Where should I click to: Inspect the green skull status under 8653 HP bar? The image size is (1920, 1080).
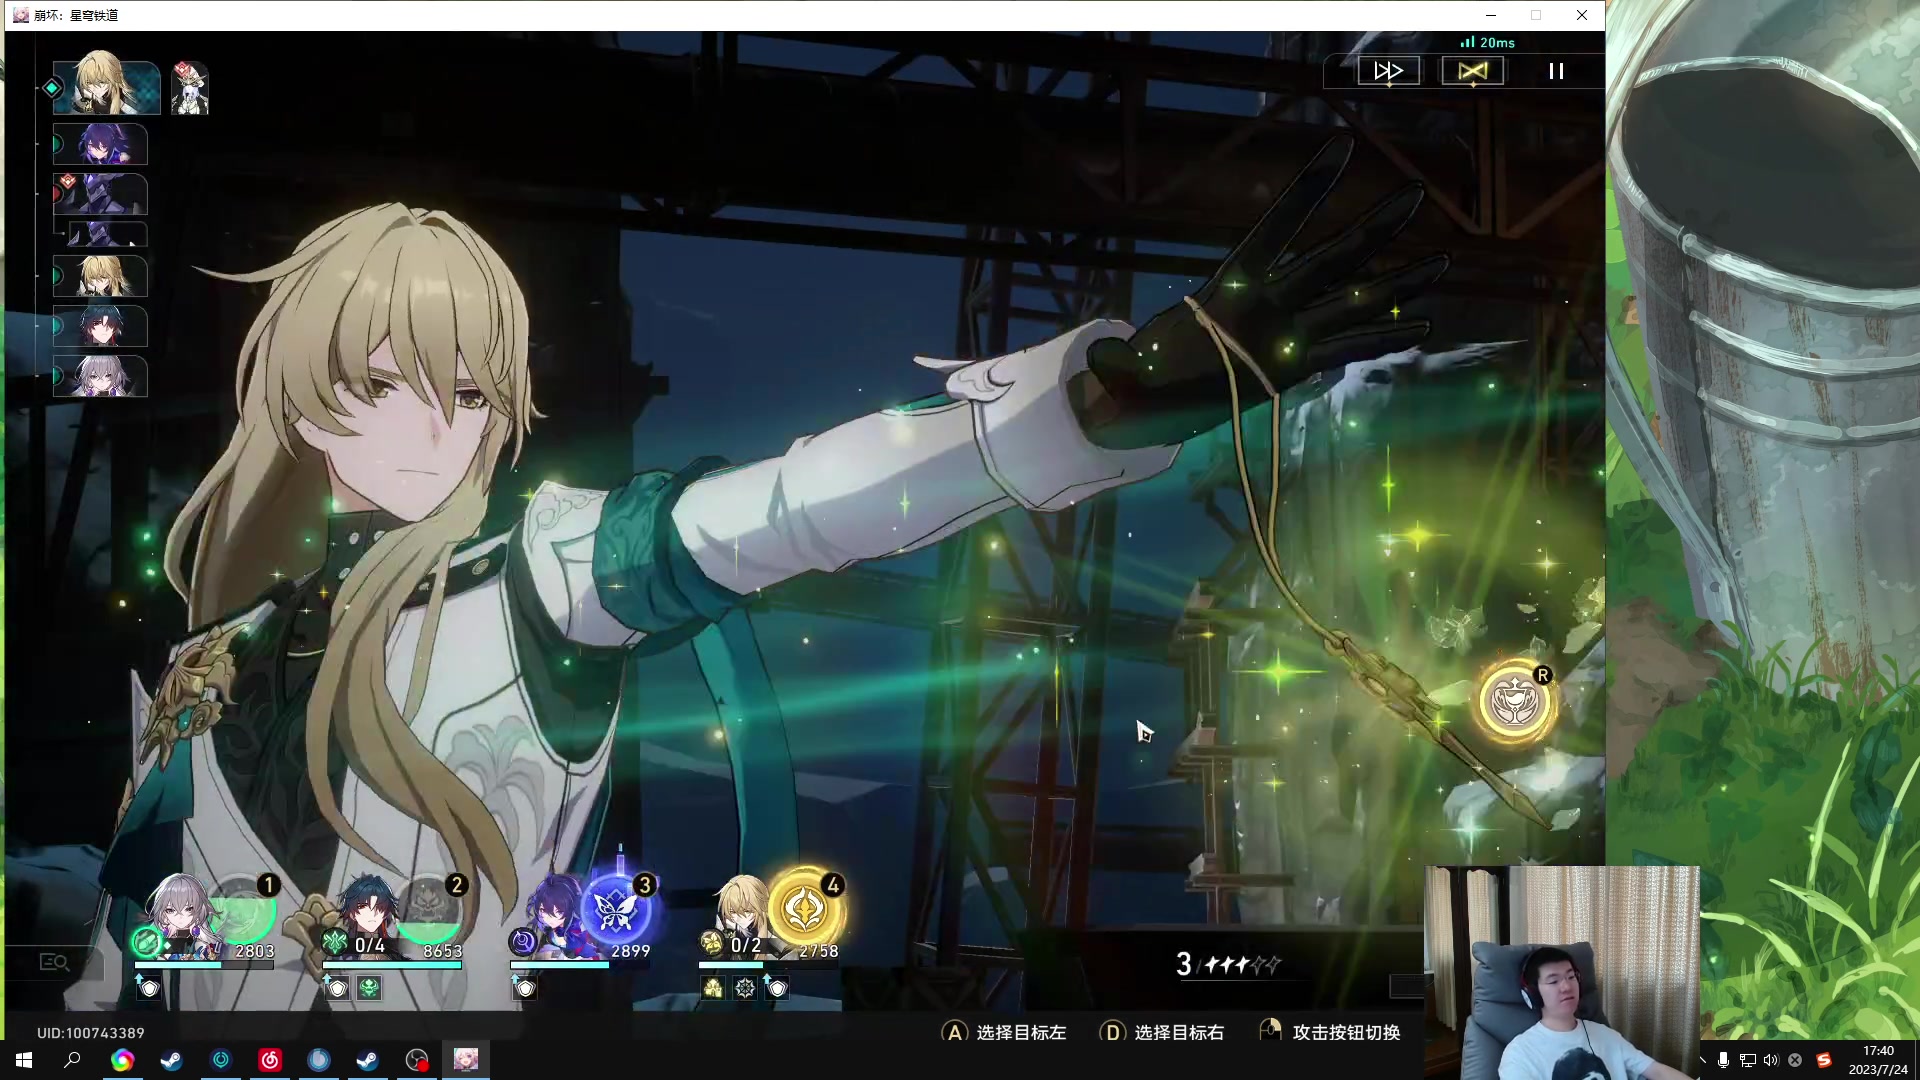369,989
